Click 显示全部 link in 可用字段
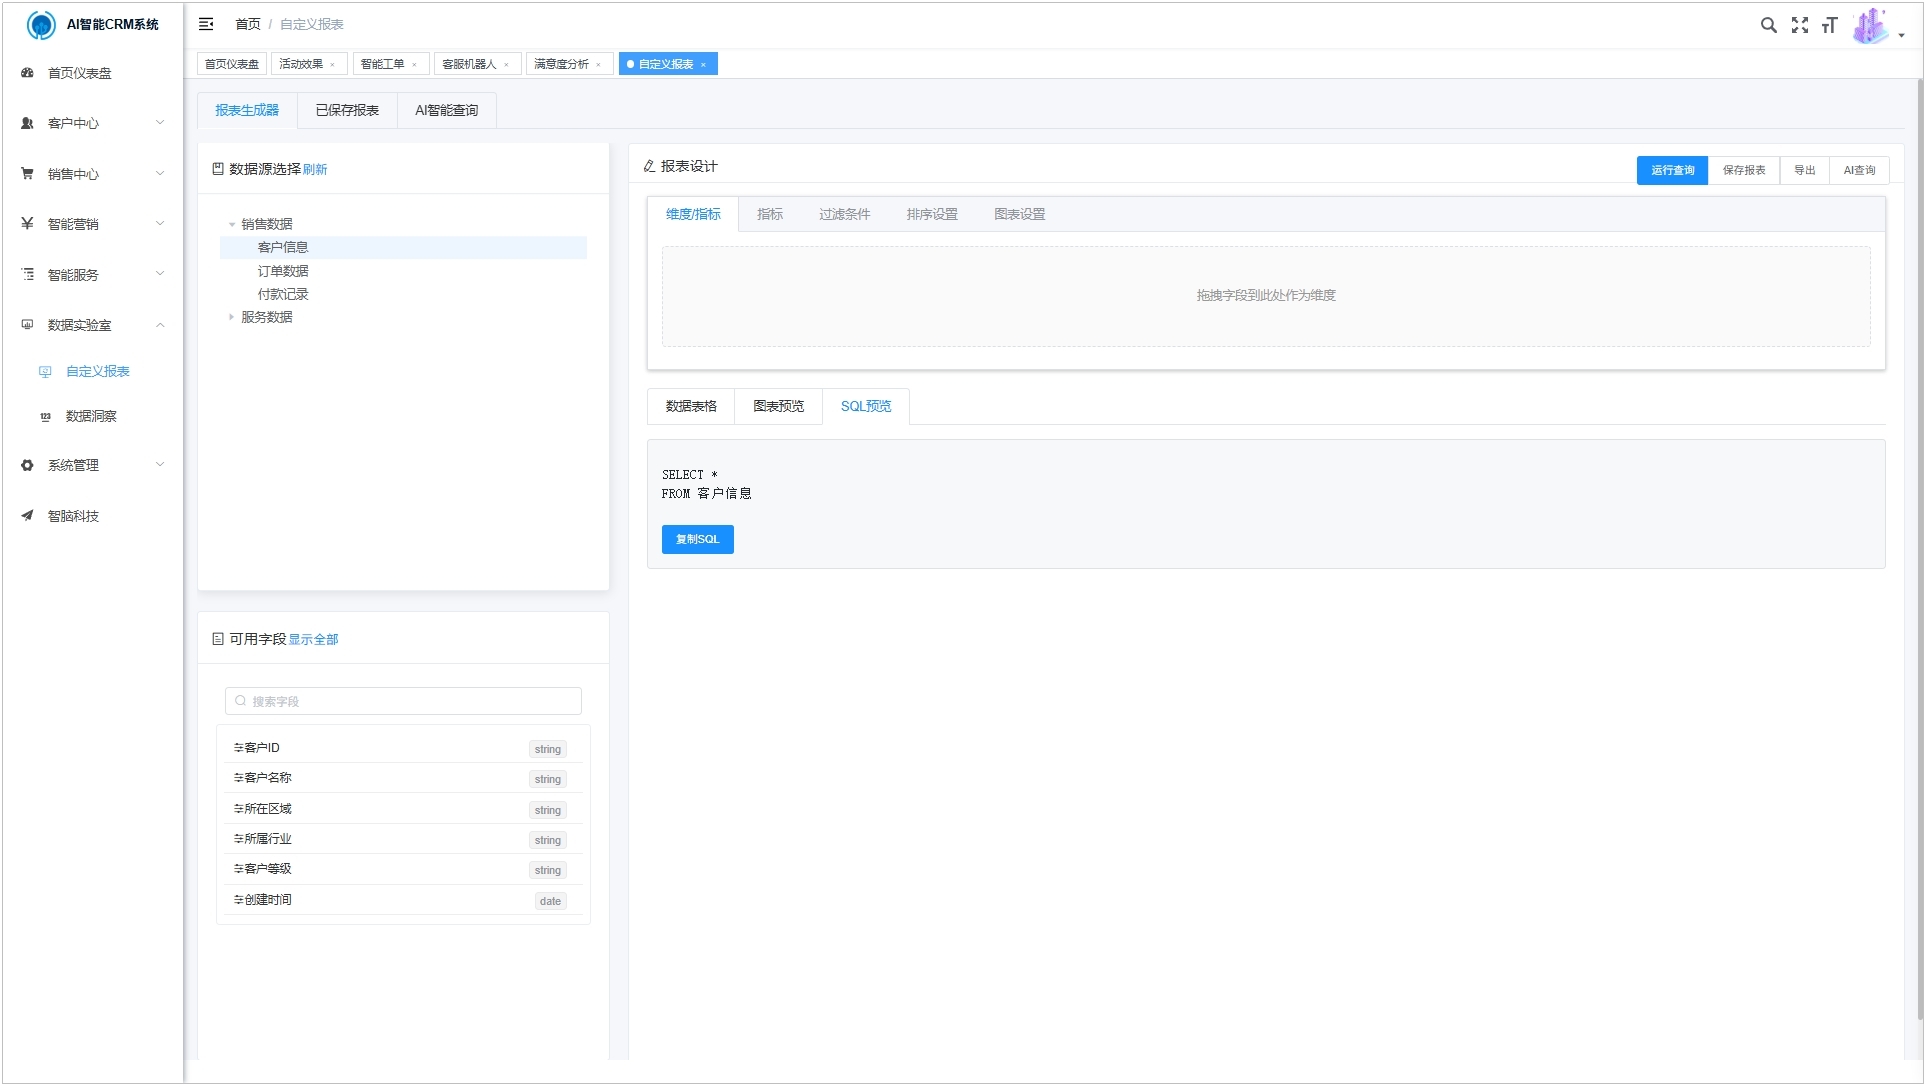The height and width of the screenshot is (1088, 1927). click(x=313, y=640)
